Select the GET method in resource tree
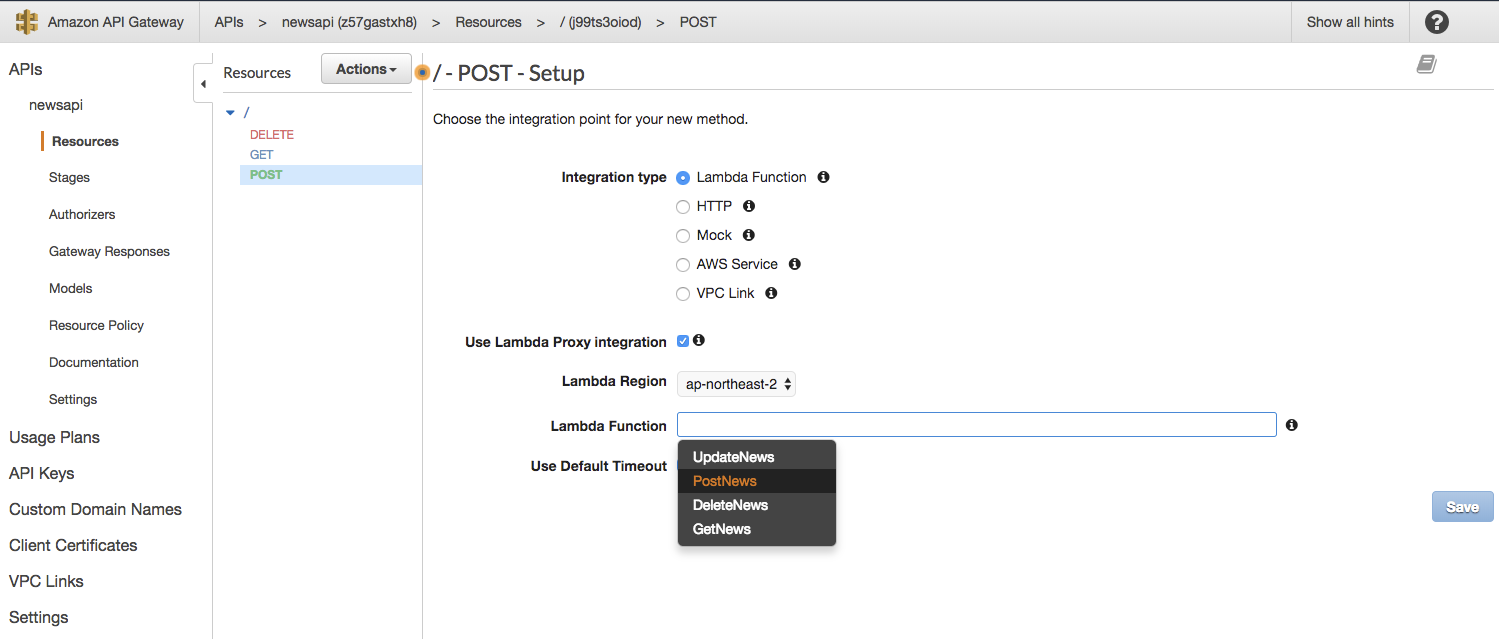The width and height of the screenshot is (1499, 639). pos(261,155)
